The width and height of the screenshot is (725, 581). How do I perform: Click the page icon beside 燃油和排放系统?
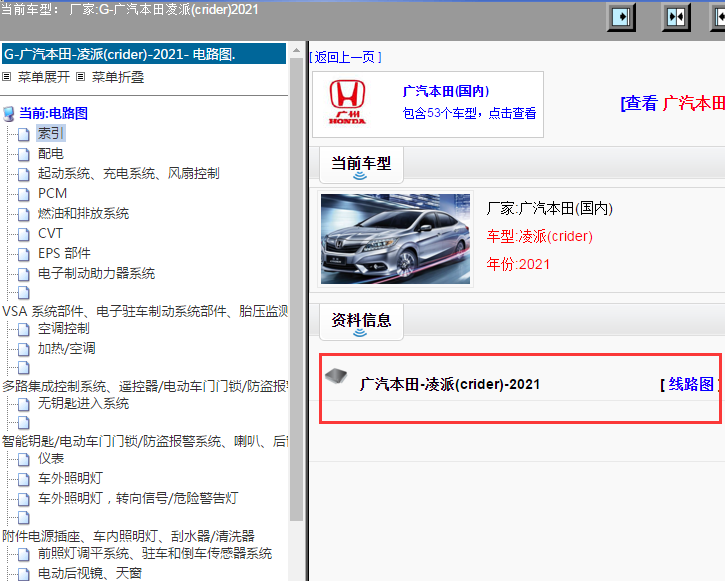(x=24, y=214)
